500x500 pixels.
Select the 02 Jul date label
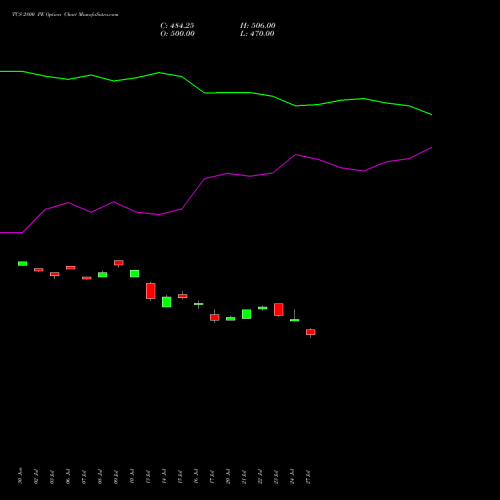[36, 477]
